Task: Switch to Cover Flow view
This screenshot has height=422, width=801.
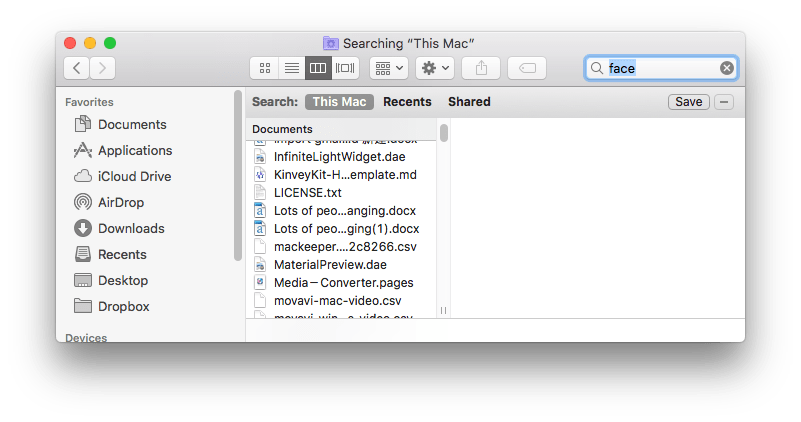Action: click(345, 68)
